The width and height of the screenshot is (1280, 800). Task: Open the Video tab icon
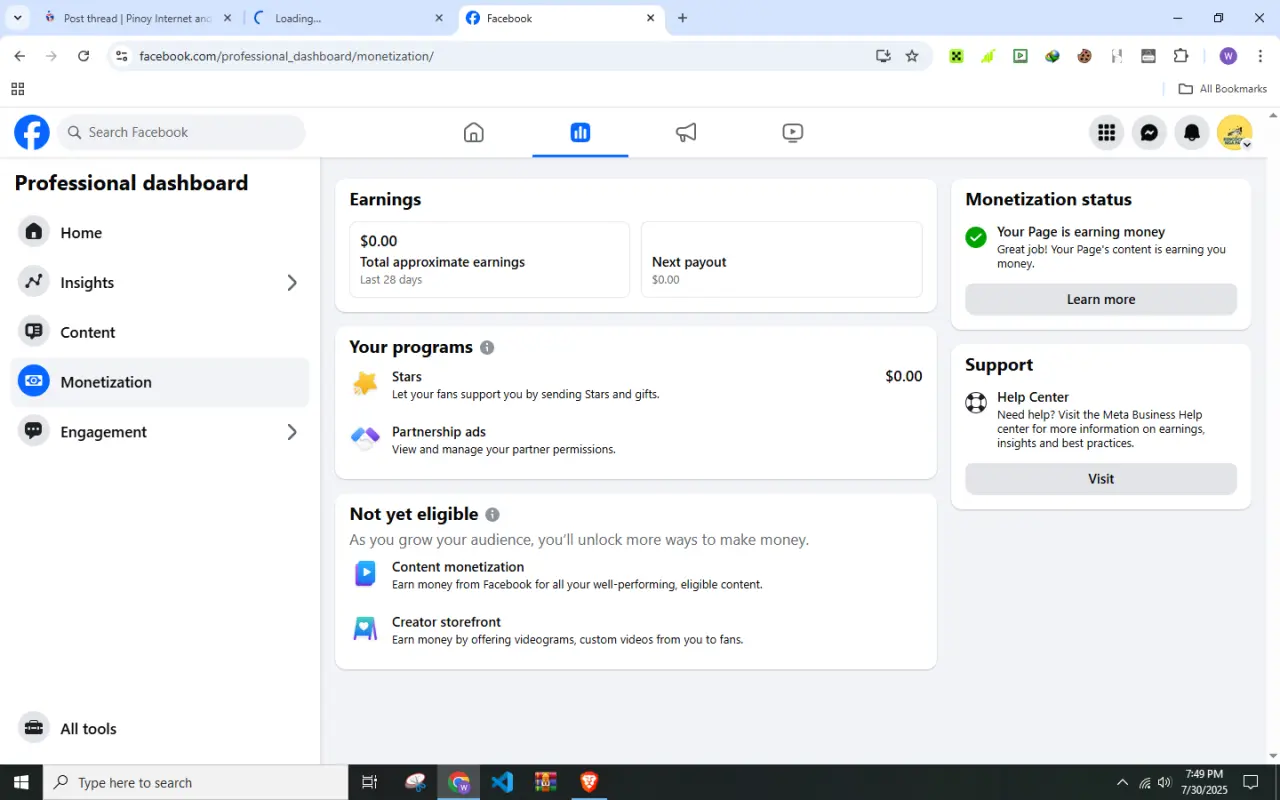point(792,132)
